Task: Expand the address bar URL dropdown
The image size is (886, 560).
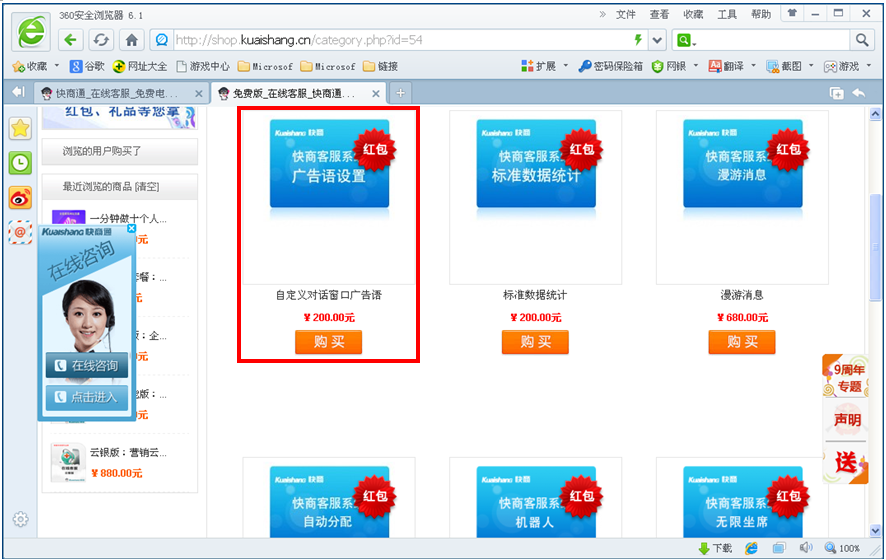Action: (657, 40)
